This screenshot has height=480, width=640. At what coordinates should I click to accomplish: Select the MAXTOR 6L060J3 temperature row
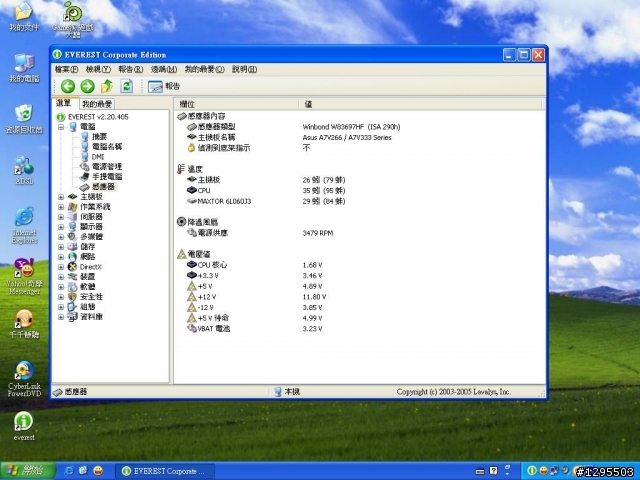[x=360, y=201]
